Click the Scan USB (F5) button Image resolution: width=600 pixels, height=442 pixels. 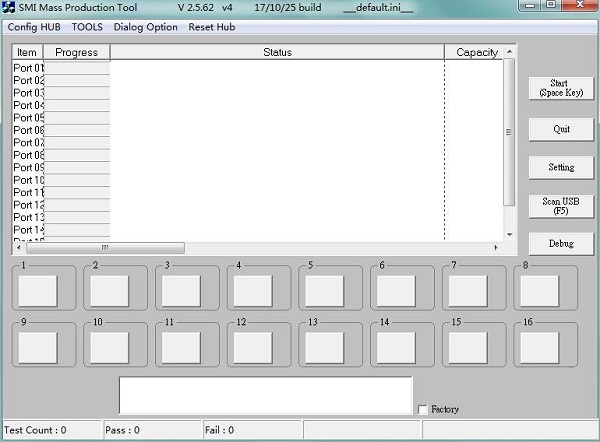pyautogui.click(x=561, y=206)
